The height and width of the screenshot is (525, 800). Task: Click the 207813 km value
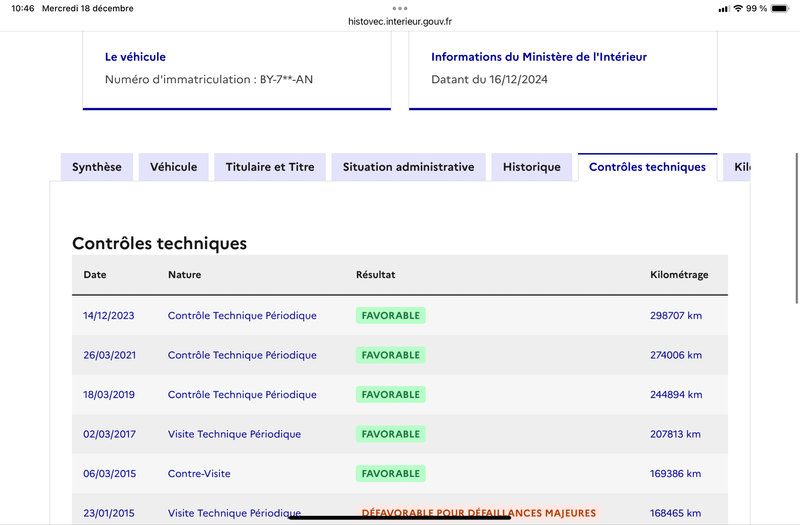(675, 434)
